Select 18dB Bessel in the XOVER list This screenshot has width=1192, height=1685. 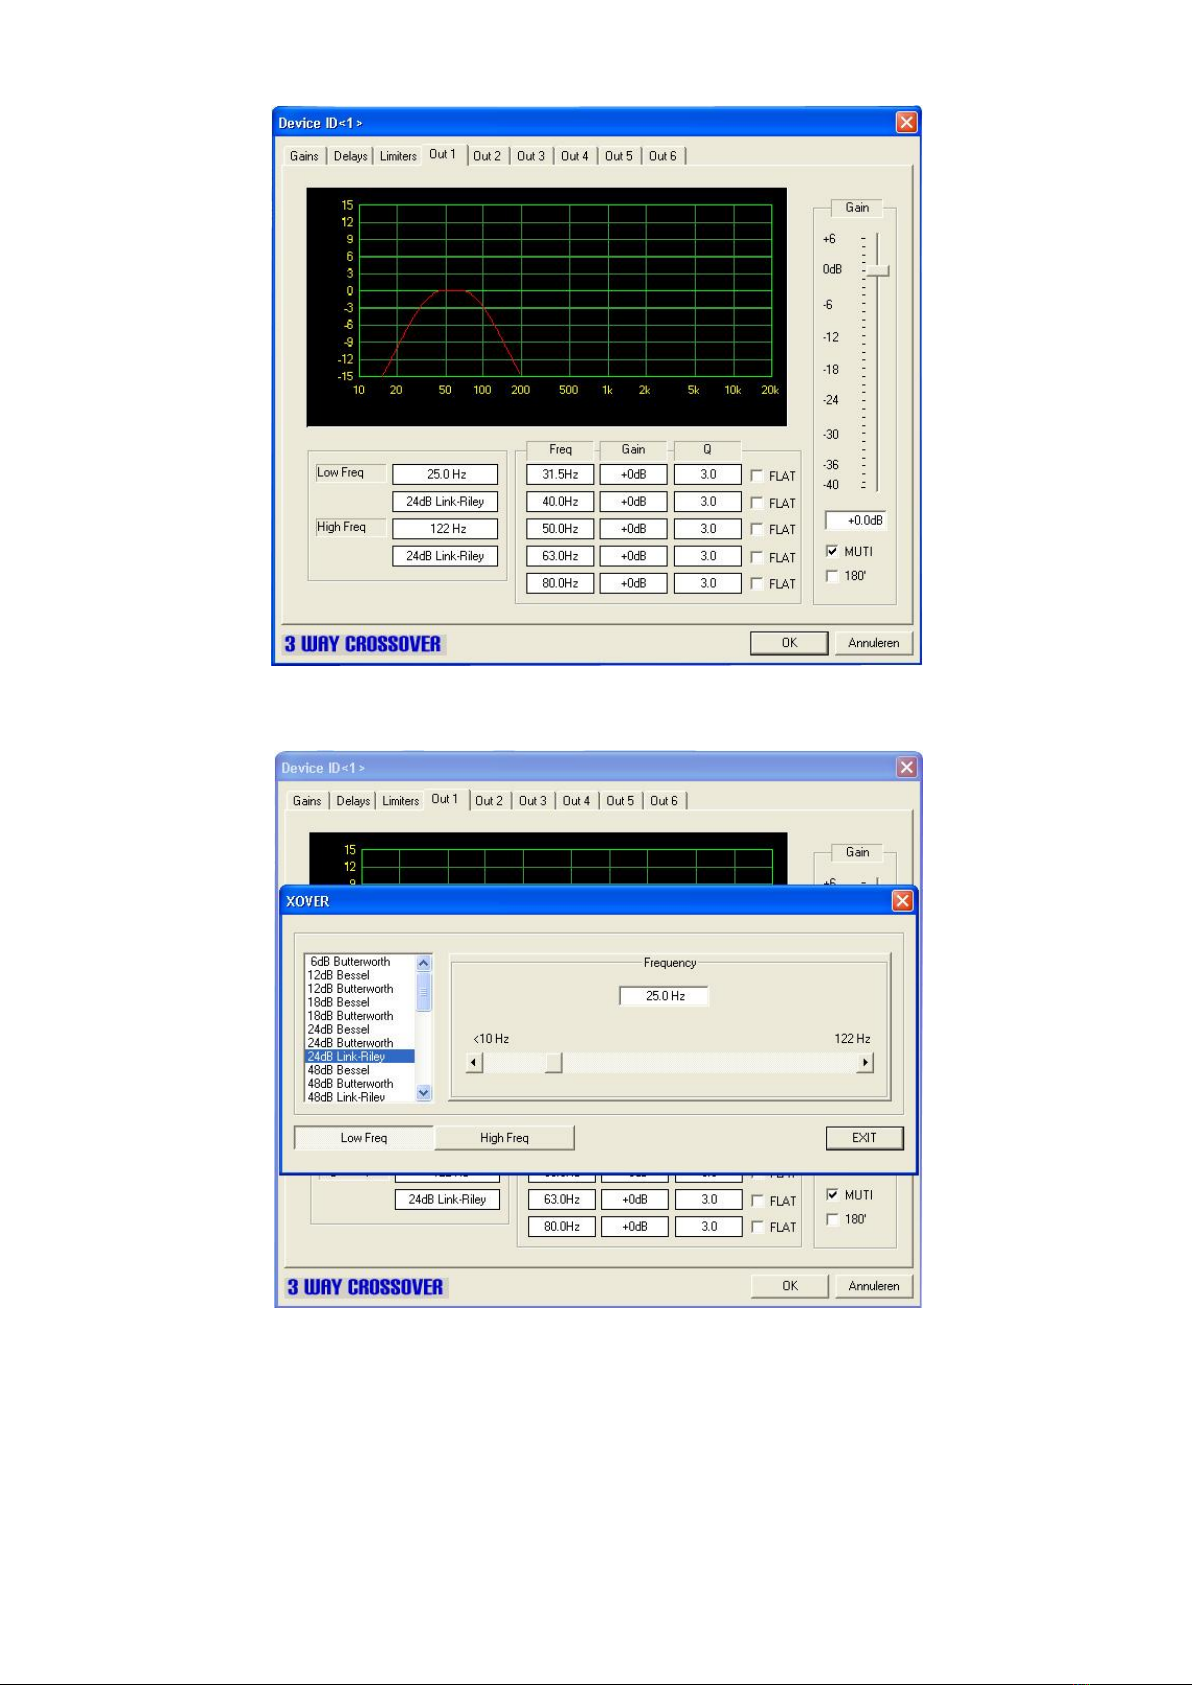(359, 1002)
